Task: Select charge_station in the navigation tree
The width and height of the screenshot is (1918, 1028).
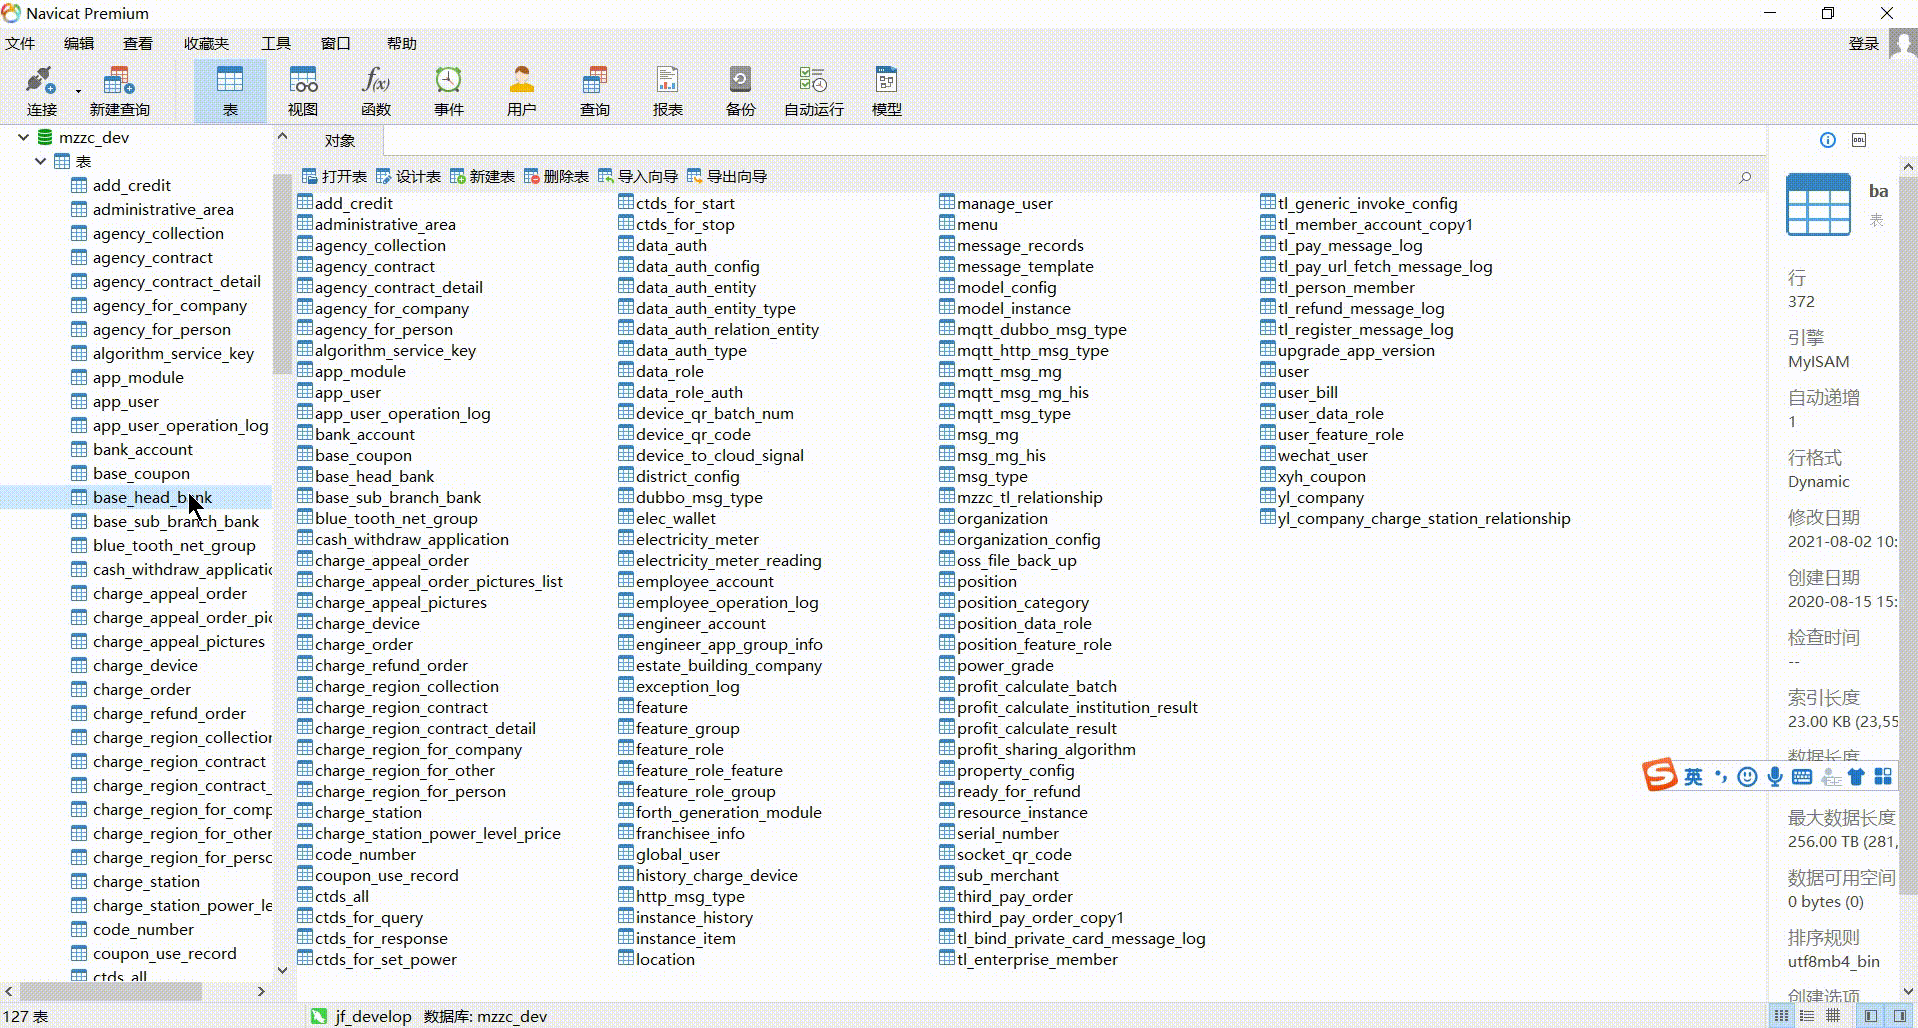Action: click(x=146, y=881)
